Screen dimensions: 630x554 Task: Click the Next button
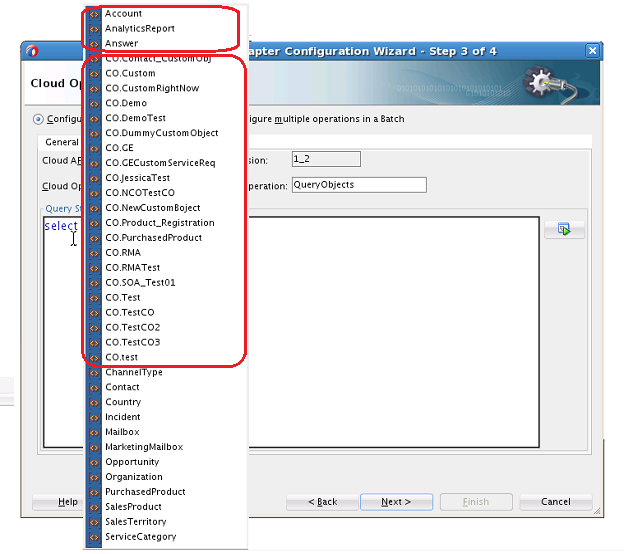(396, 502)
